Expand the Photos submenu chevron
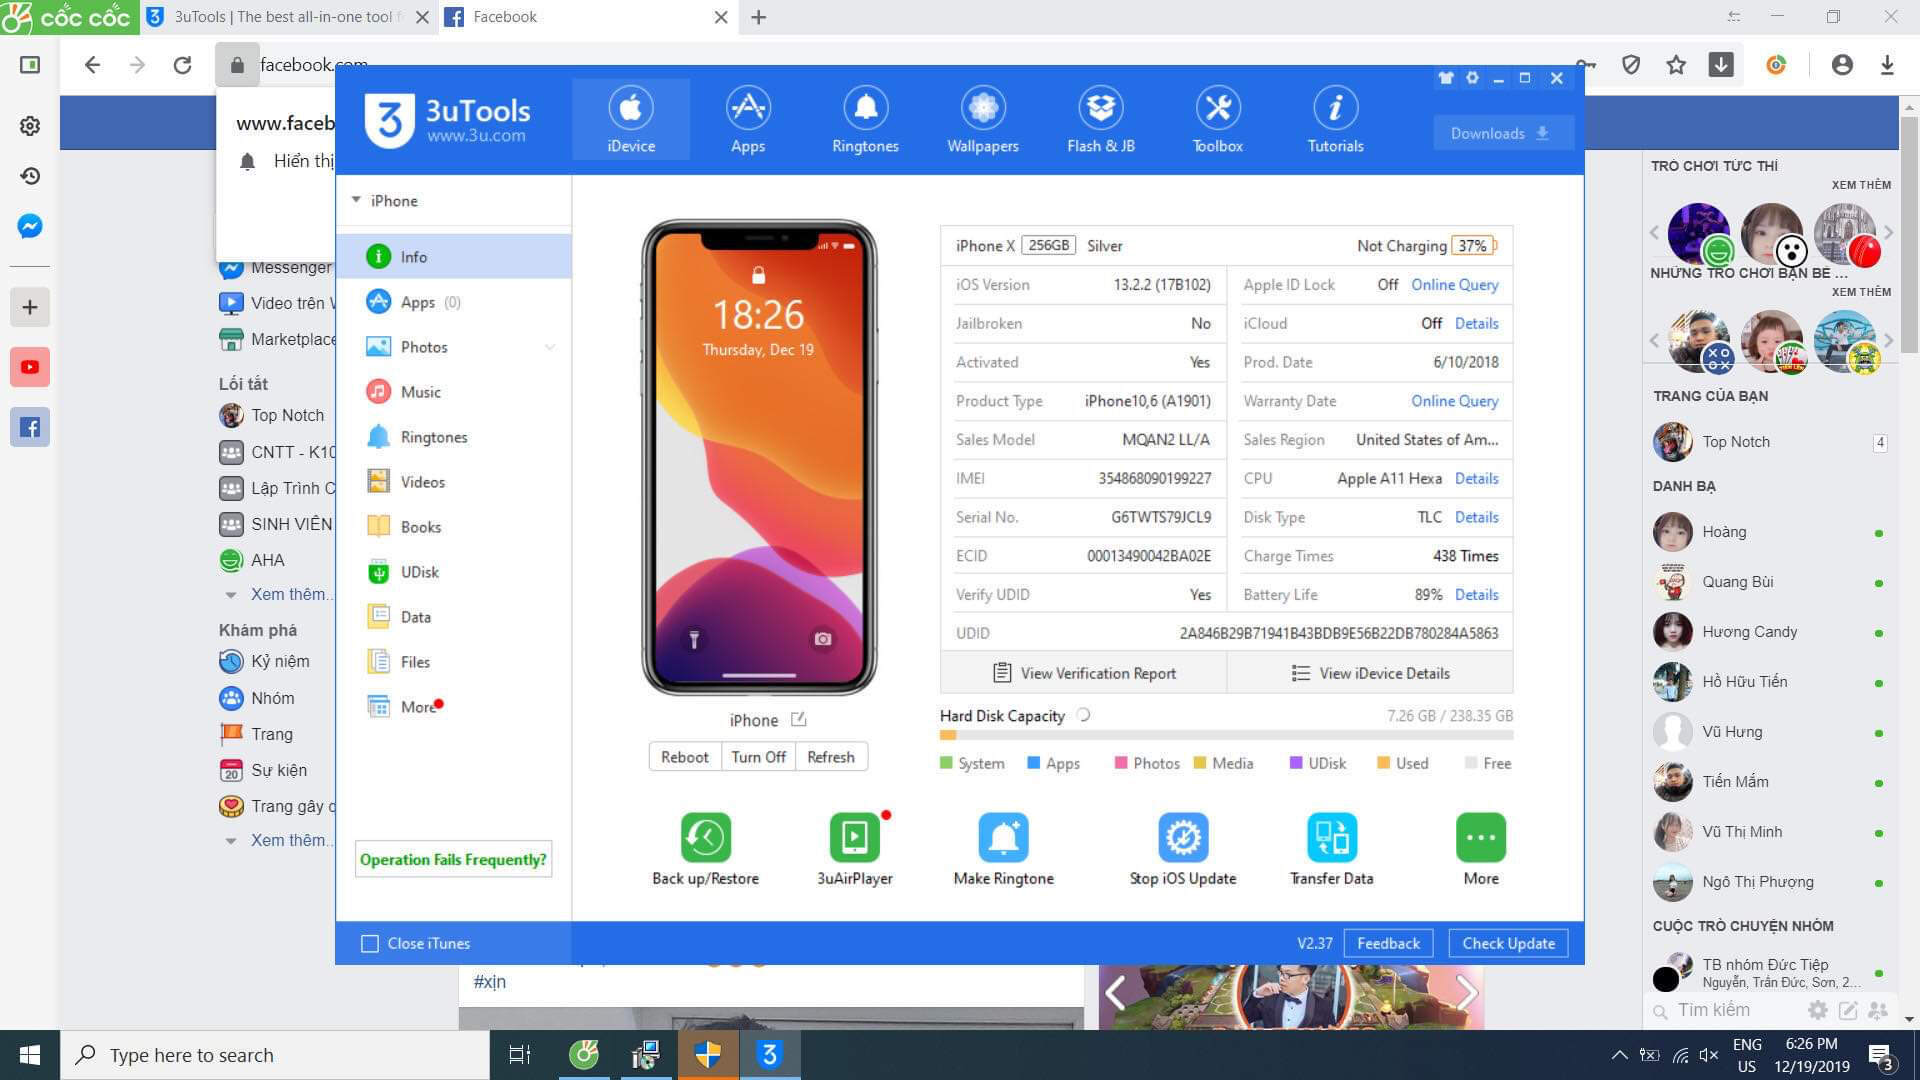This screenshot has height=1080, width=1920. tap(550, 347)
